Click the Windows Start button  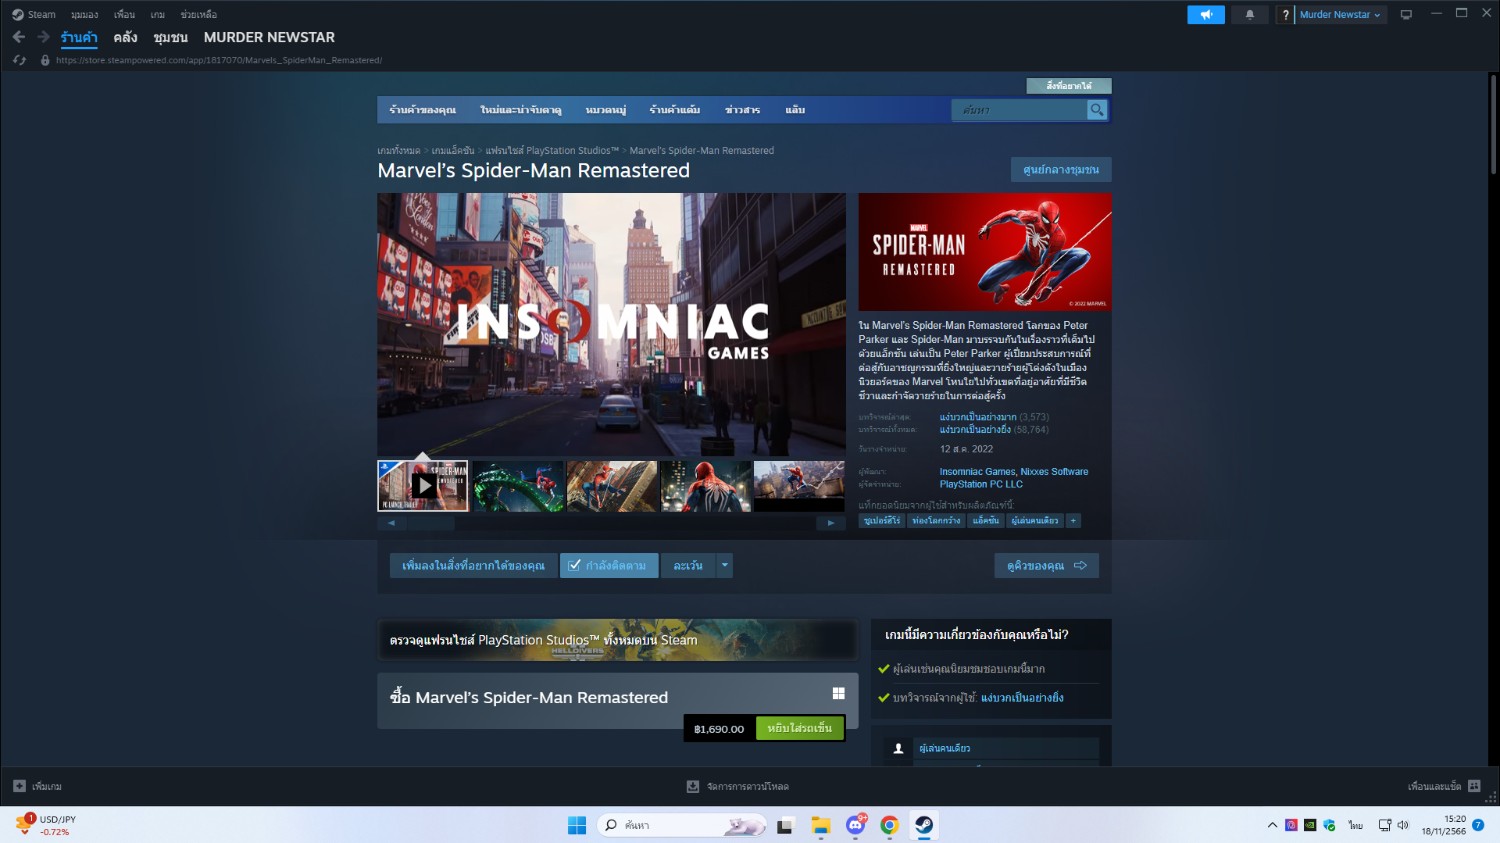tap(577, 825)
